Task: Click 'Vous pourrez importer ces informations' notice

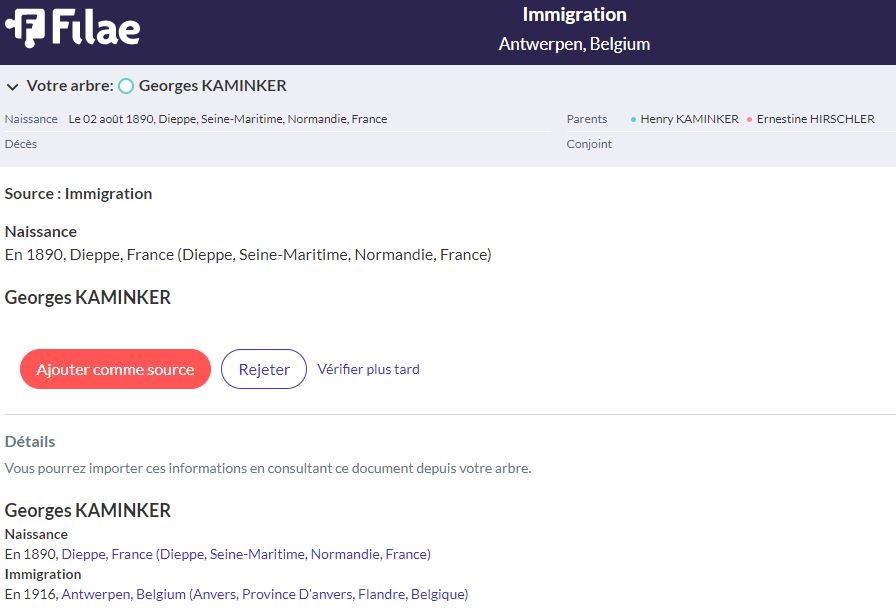Action: click(x=268, y=469)
